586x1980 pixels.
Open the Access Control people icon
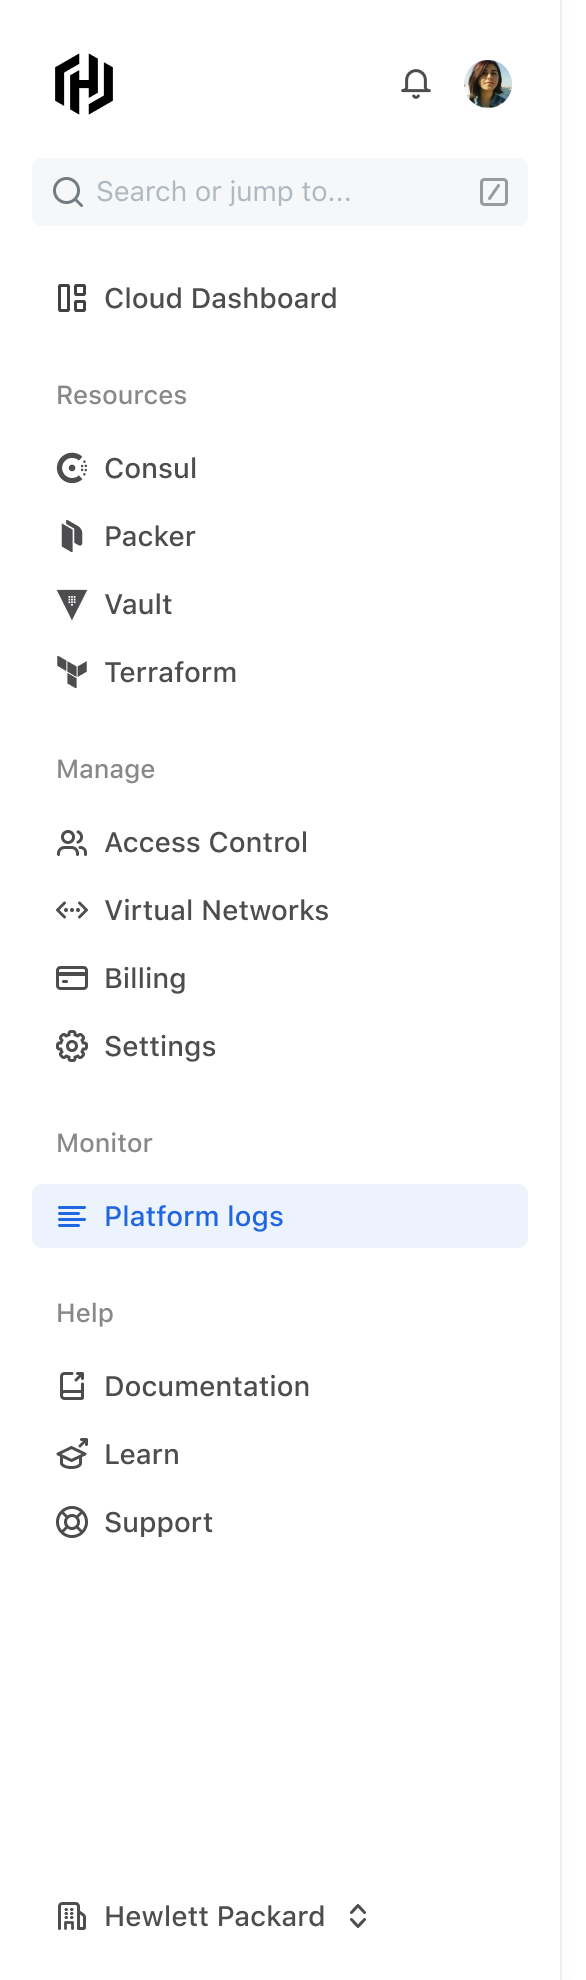[x=71, y=841]
